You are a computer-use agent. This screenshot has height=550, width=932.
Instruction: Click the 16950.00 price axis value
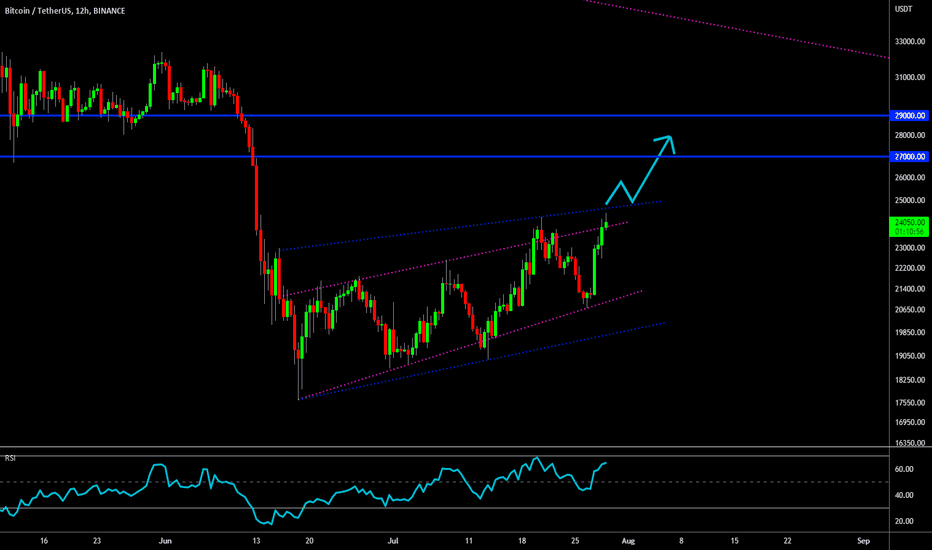coord(910,422)
